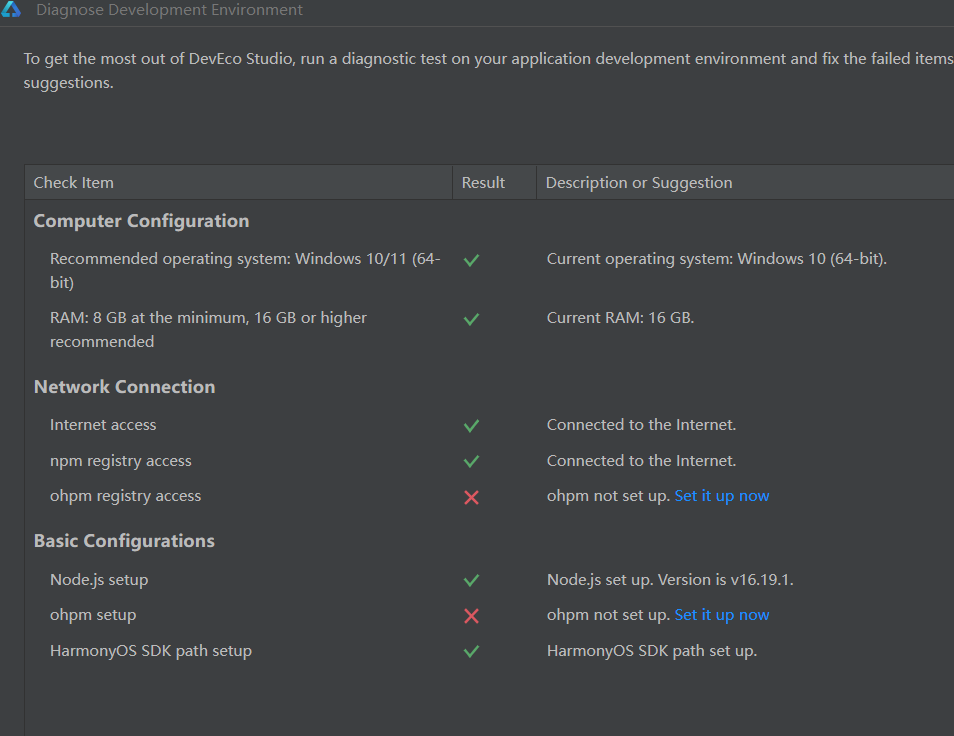The height and width of the screenshot is (736, 954).
Task: Click the Result column header
Action: click(x=494, y=182)
